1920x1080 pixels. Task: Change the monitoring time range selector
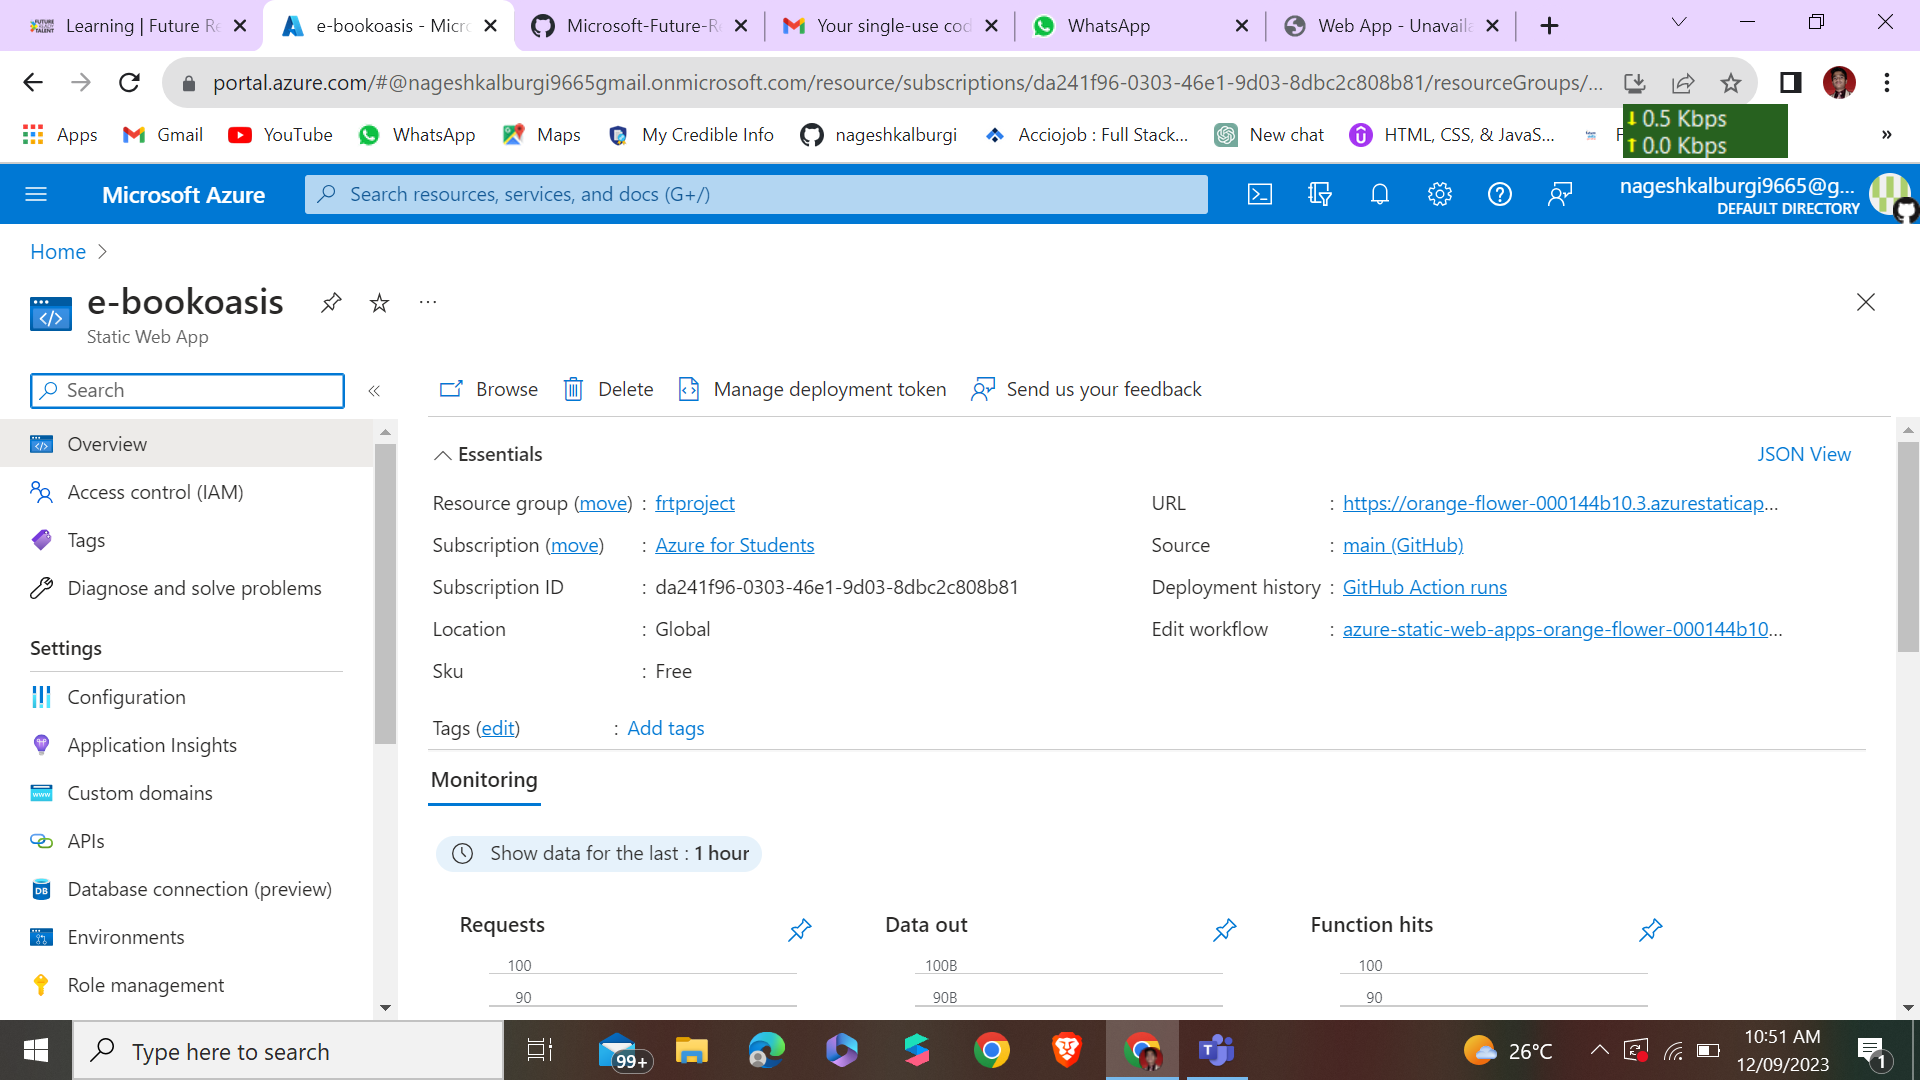(598, 853)
